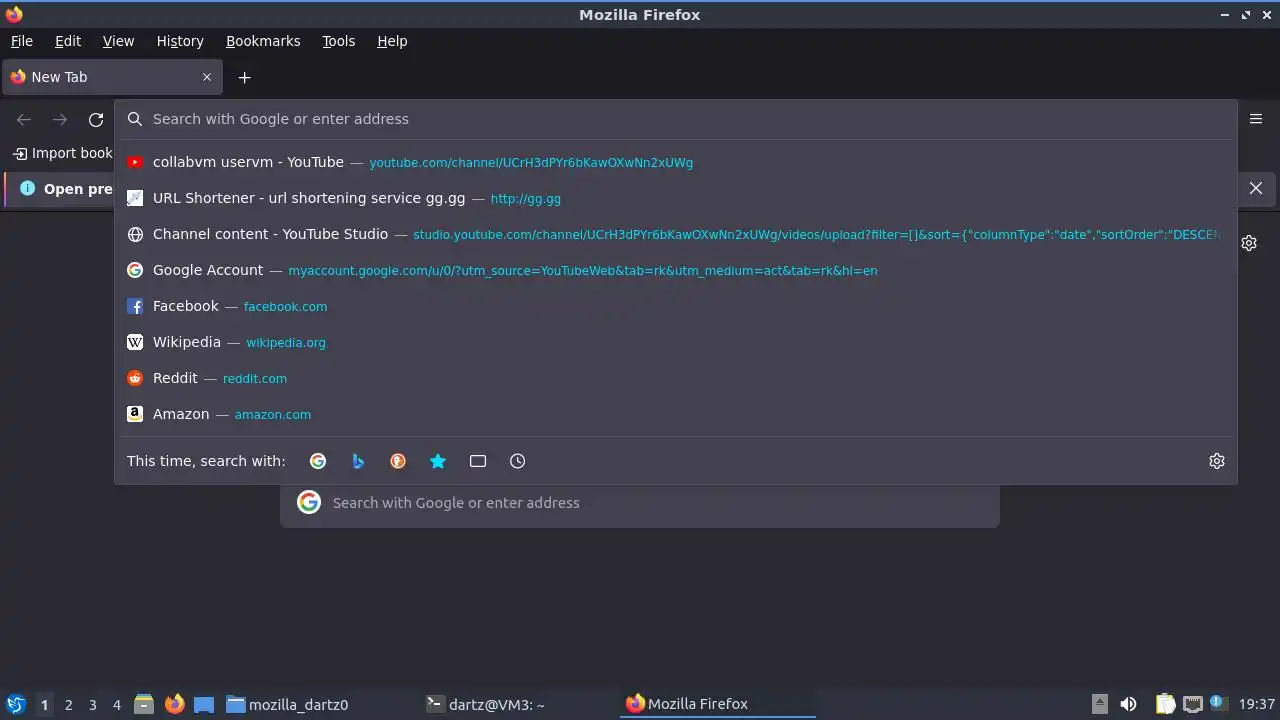1280x720 pixels.
Task: Click the back navigation arrow
Action: pos(24,119)
